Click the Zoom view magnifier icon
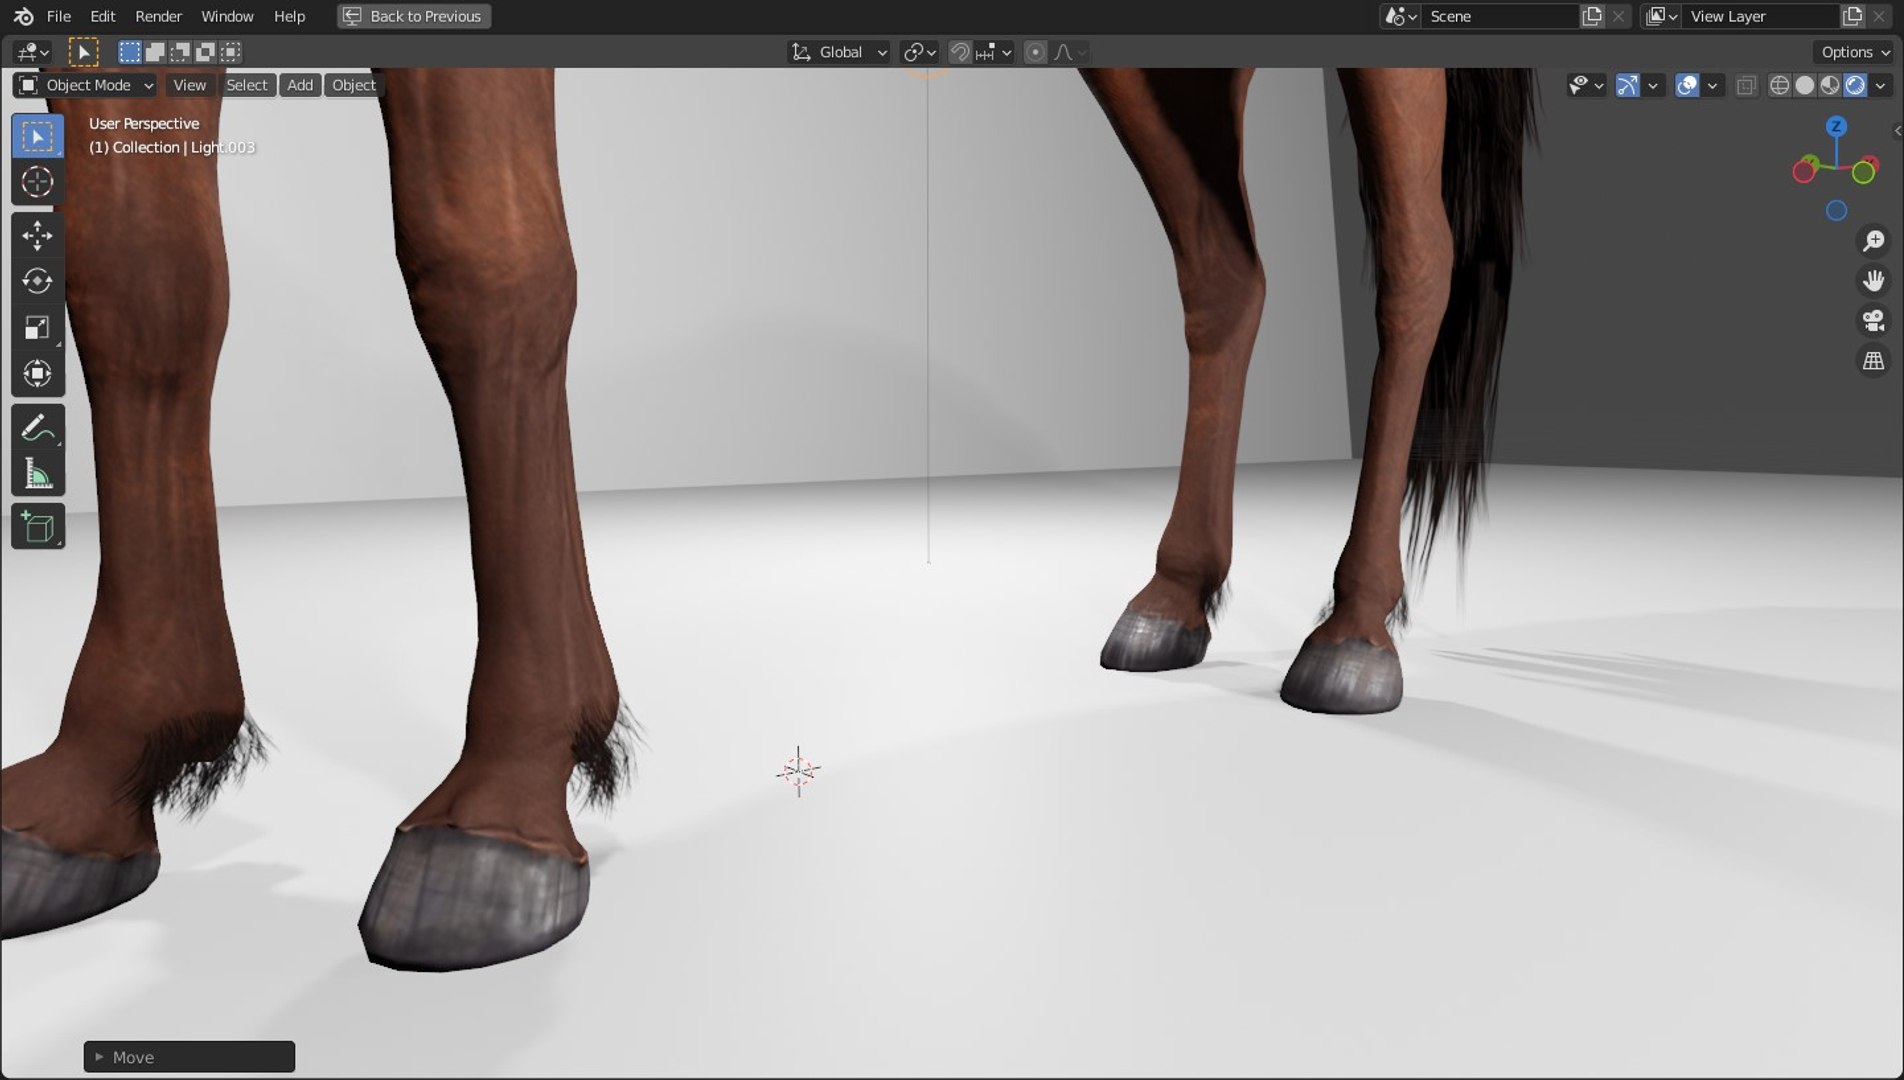The image size is (1904, 1080). [1873, 241]
